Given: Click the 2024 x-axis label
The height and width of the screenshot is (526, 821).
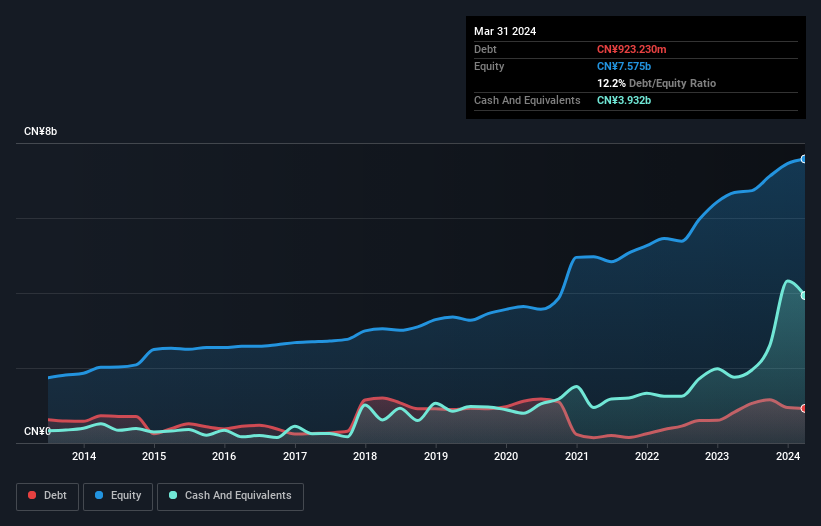Looking at the screenshot, I should (788, 456).
